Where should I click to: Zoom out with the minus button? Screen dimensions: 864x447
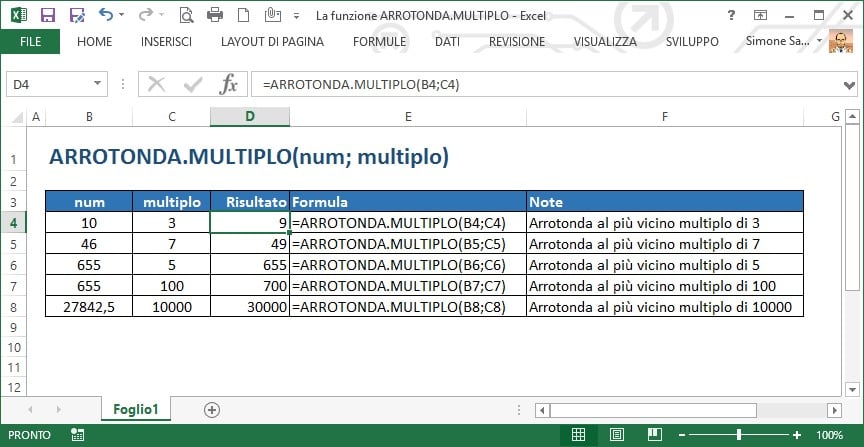click(x=682, y=435)
